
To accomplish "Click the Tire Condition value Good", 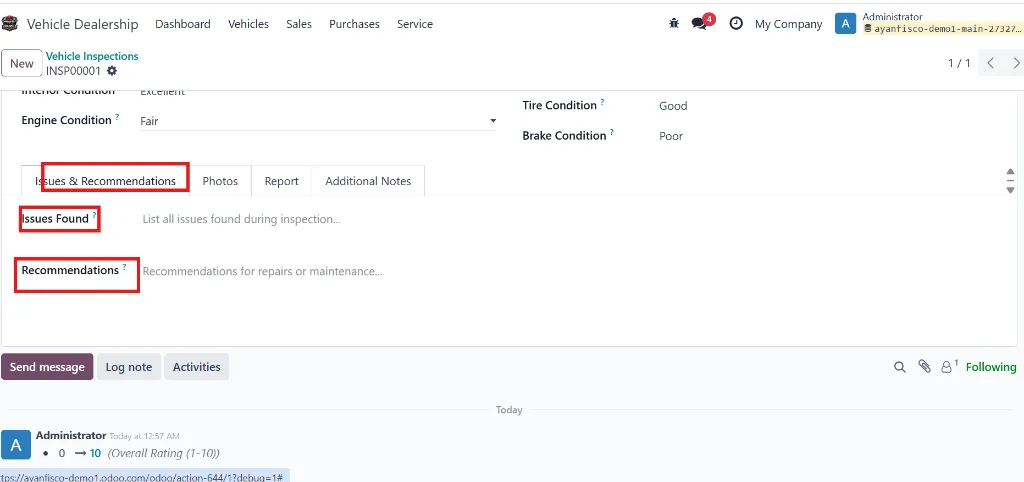I will (673, 106).
